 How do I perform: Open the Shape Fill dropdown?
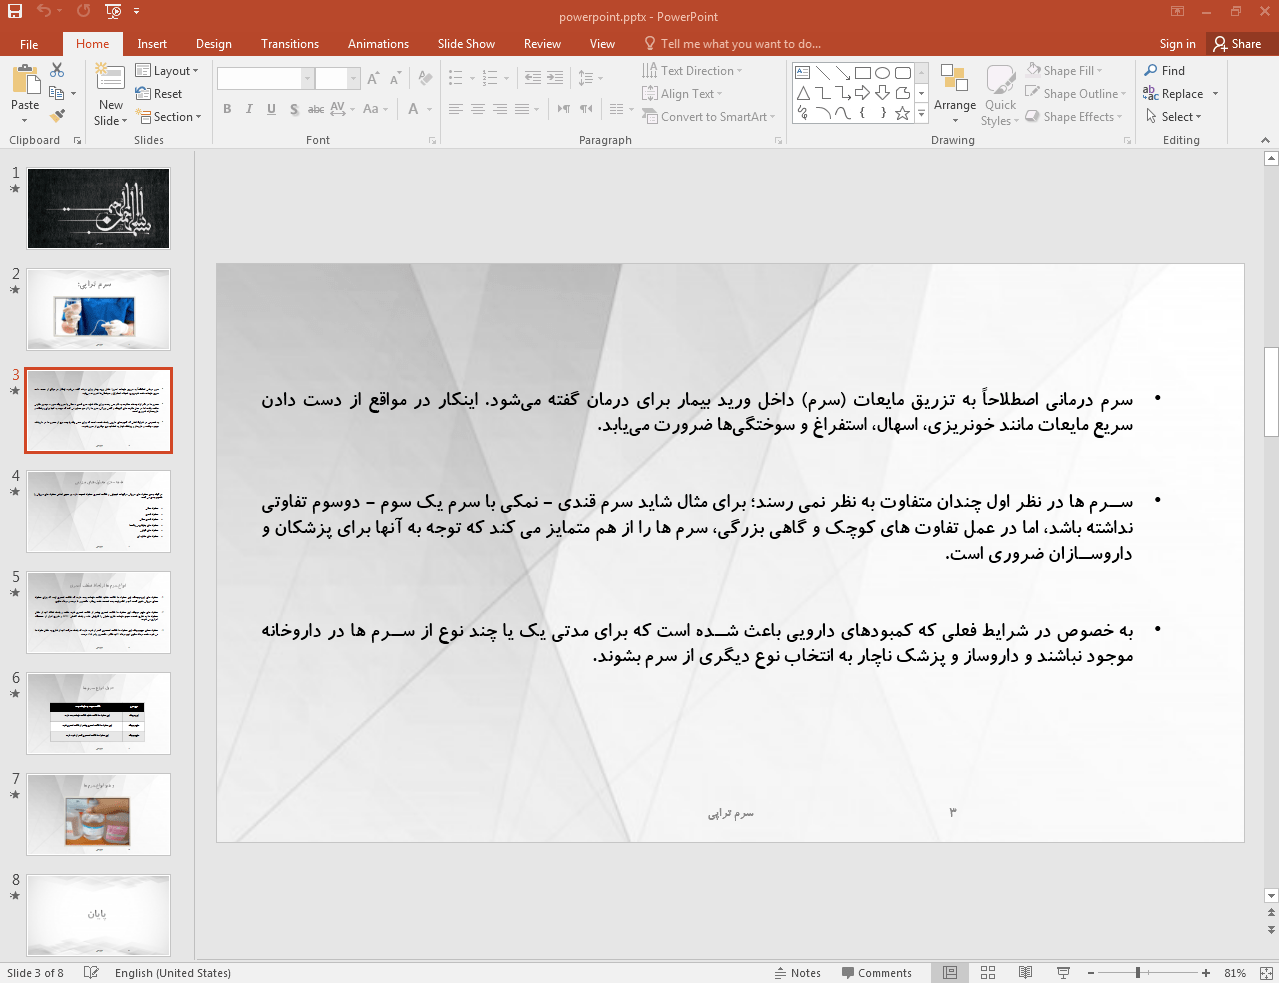1064,71
